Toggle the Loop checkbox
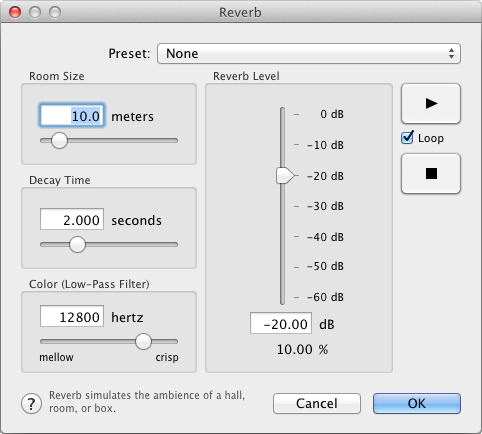Image resolution: width=482 pixels, height=434 pixels. point(407,138)
